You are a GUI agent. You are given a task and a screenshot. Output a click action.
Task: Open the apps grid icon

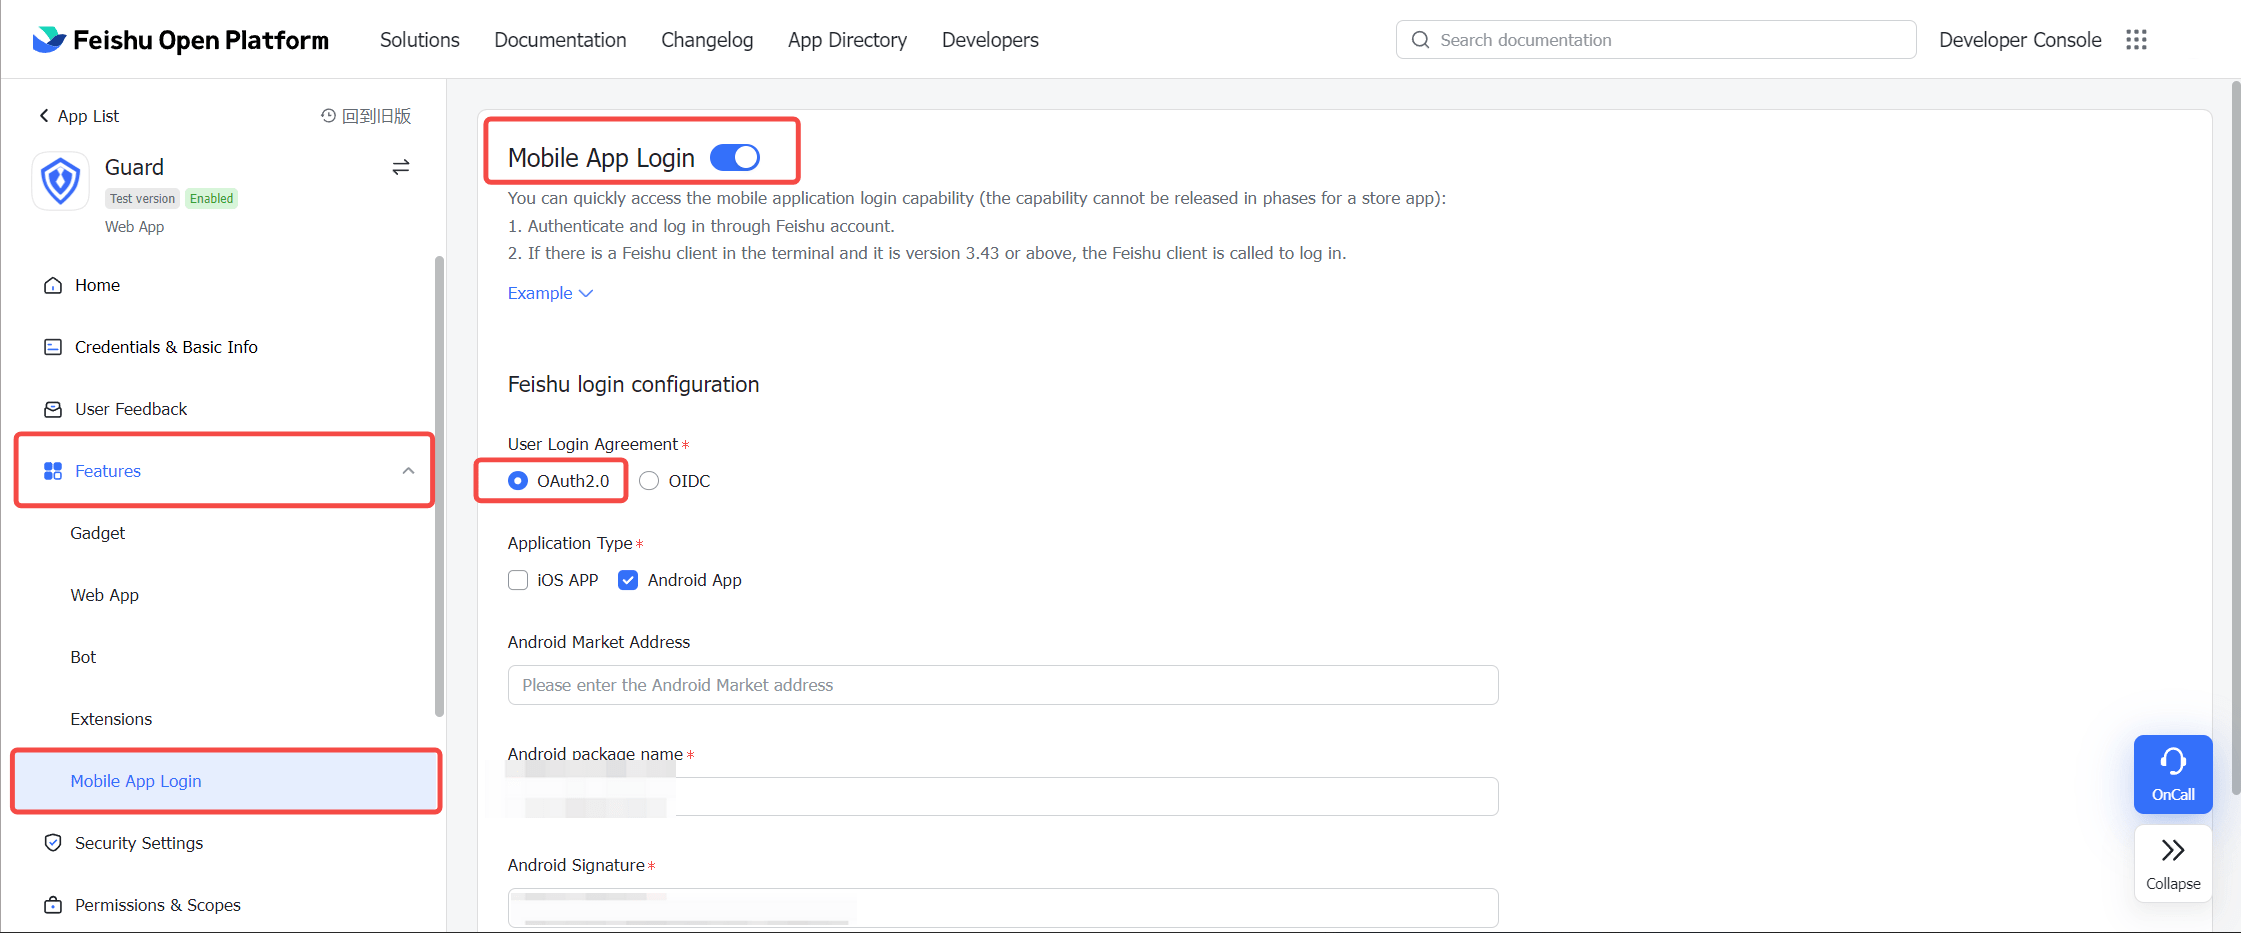(x=2136, y=40)
